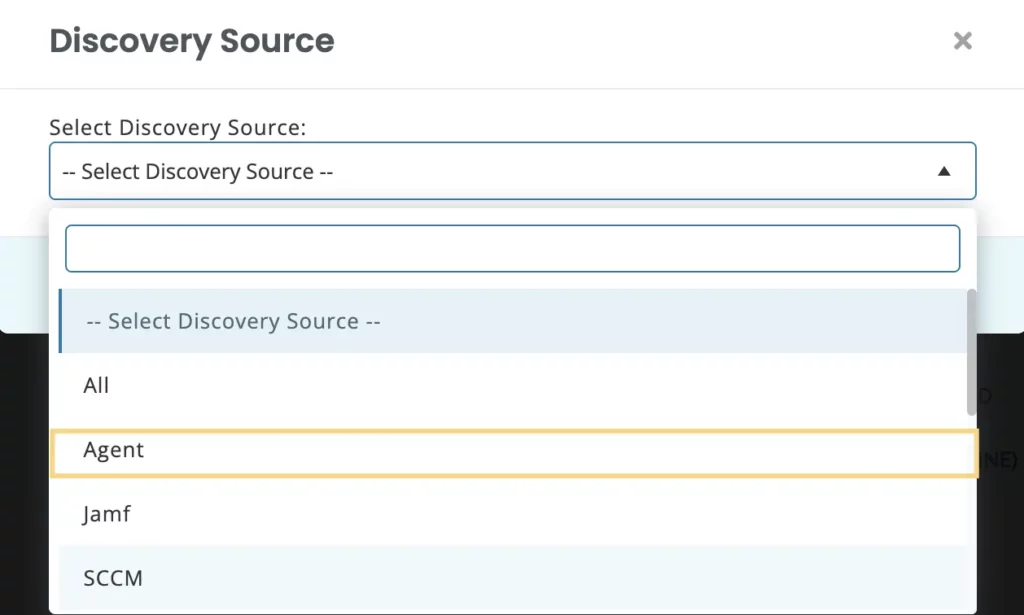Click the Select Discovery Source field label
This screenshot has height=615, width=1024.
(x=178, y=127)
